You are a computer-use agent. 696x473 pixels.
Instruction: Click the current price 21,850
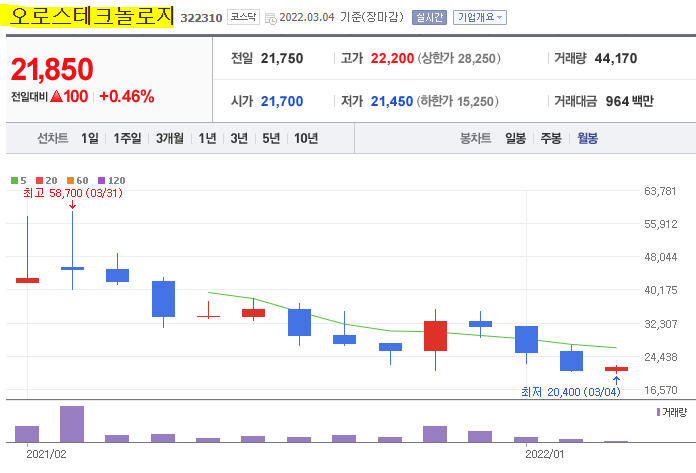coord(52,70)
